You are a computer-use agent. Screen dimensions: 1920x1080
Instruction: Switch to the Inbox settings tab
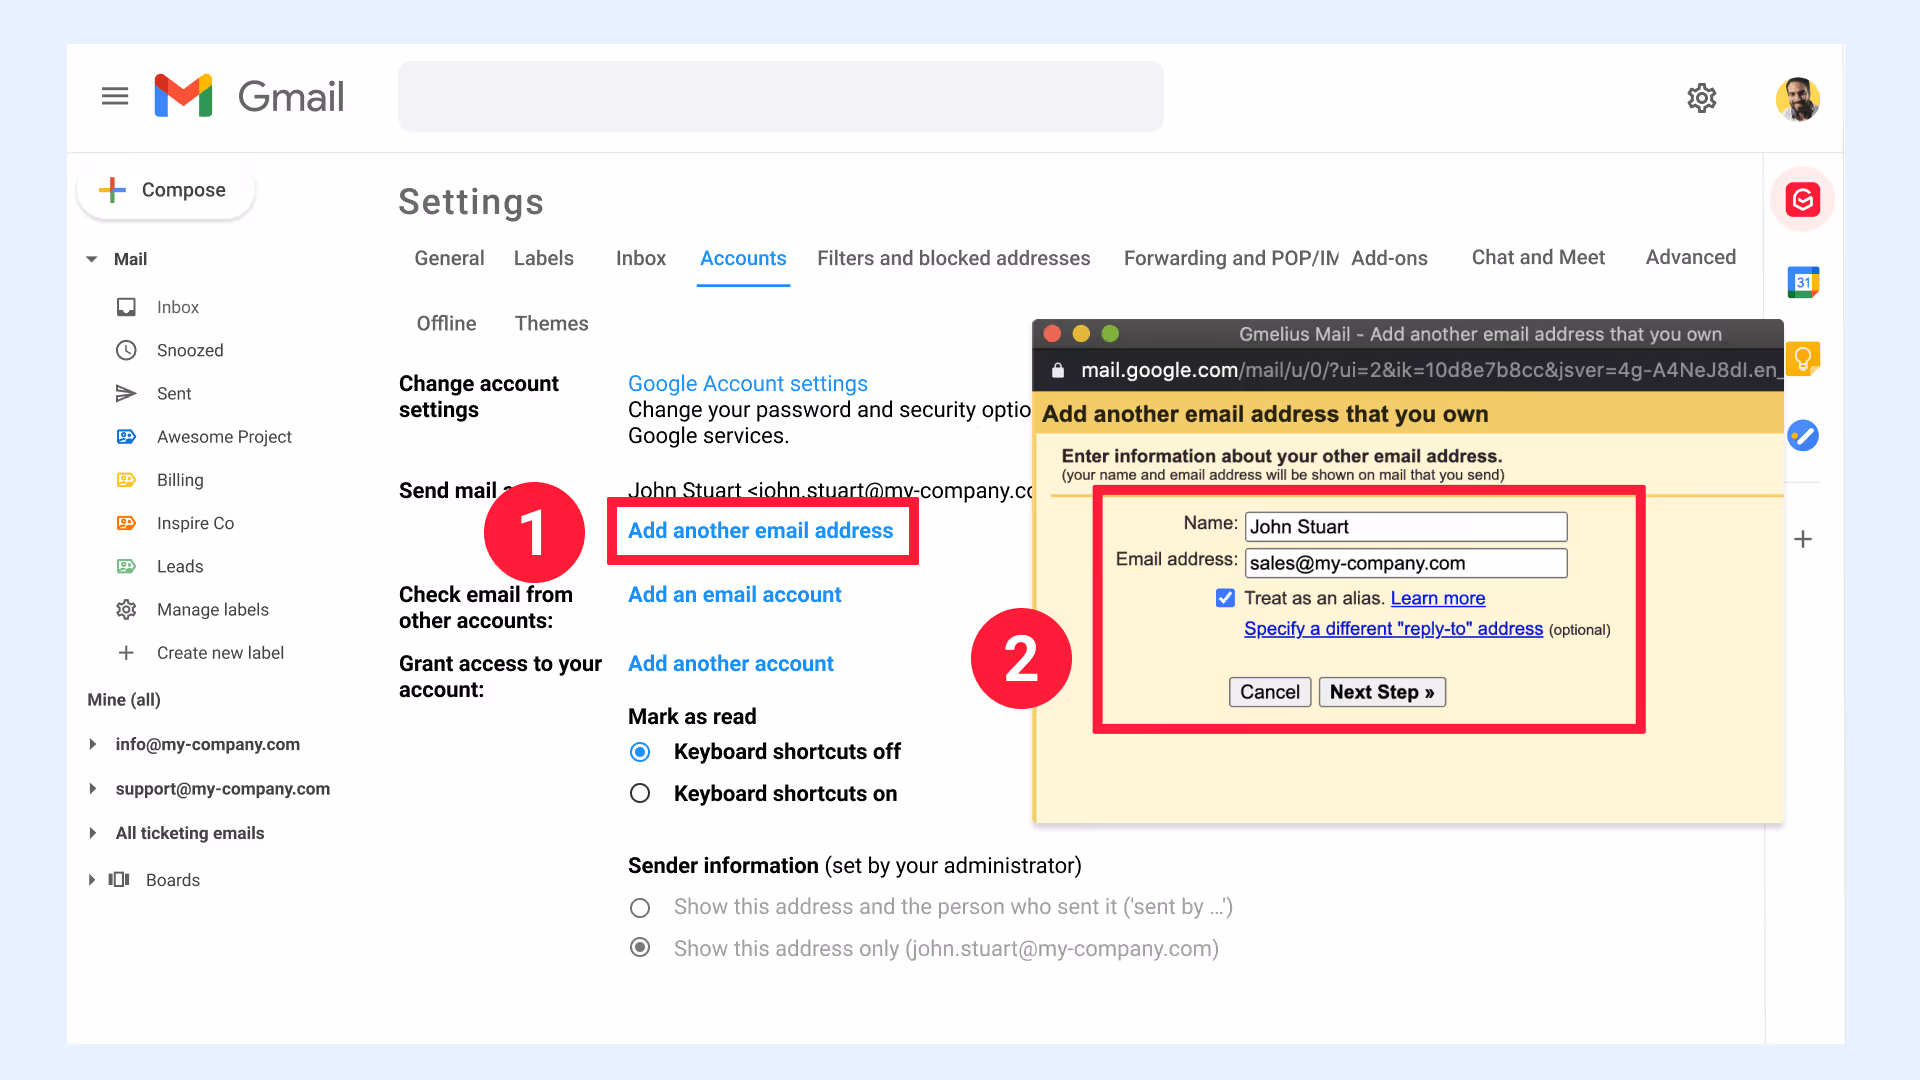pos(641,258)
